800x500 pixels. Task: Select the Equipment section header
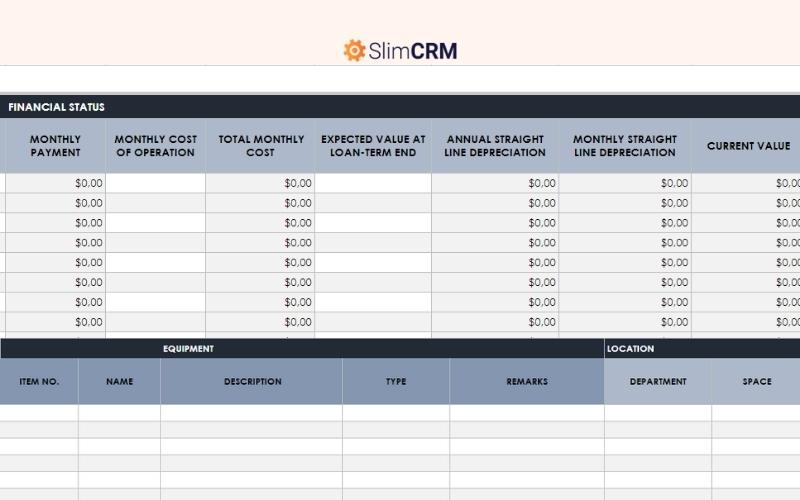[188, 349]
